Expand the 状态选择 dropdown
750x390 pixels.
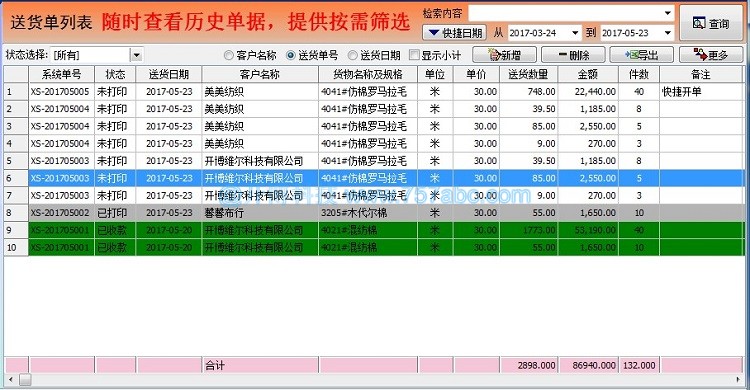click(x=137, y=55)
